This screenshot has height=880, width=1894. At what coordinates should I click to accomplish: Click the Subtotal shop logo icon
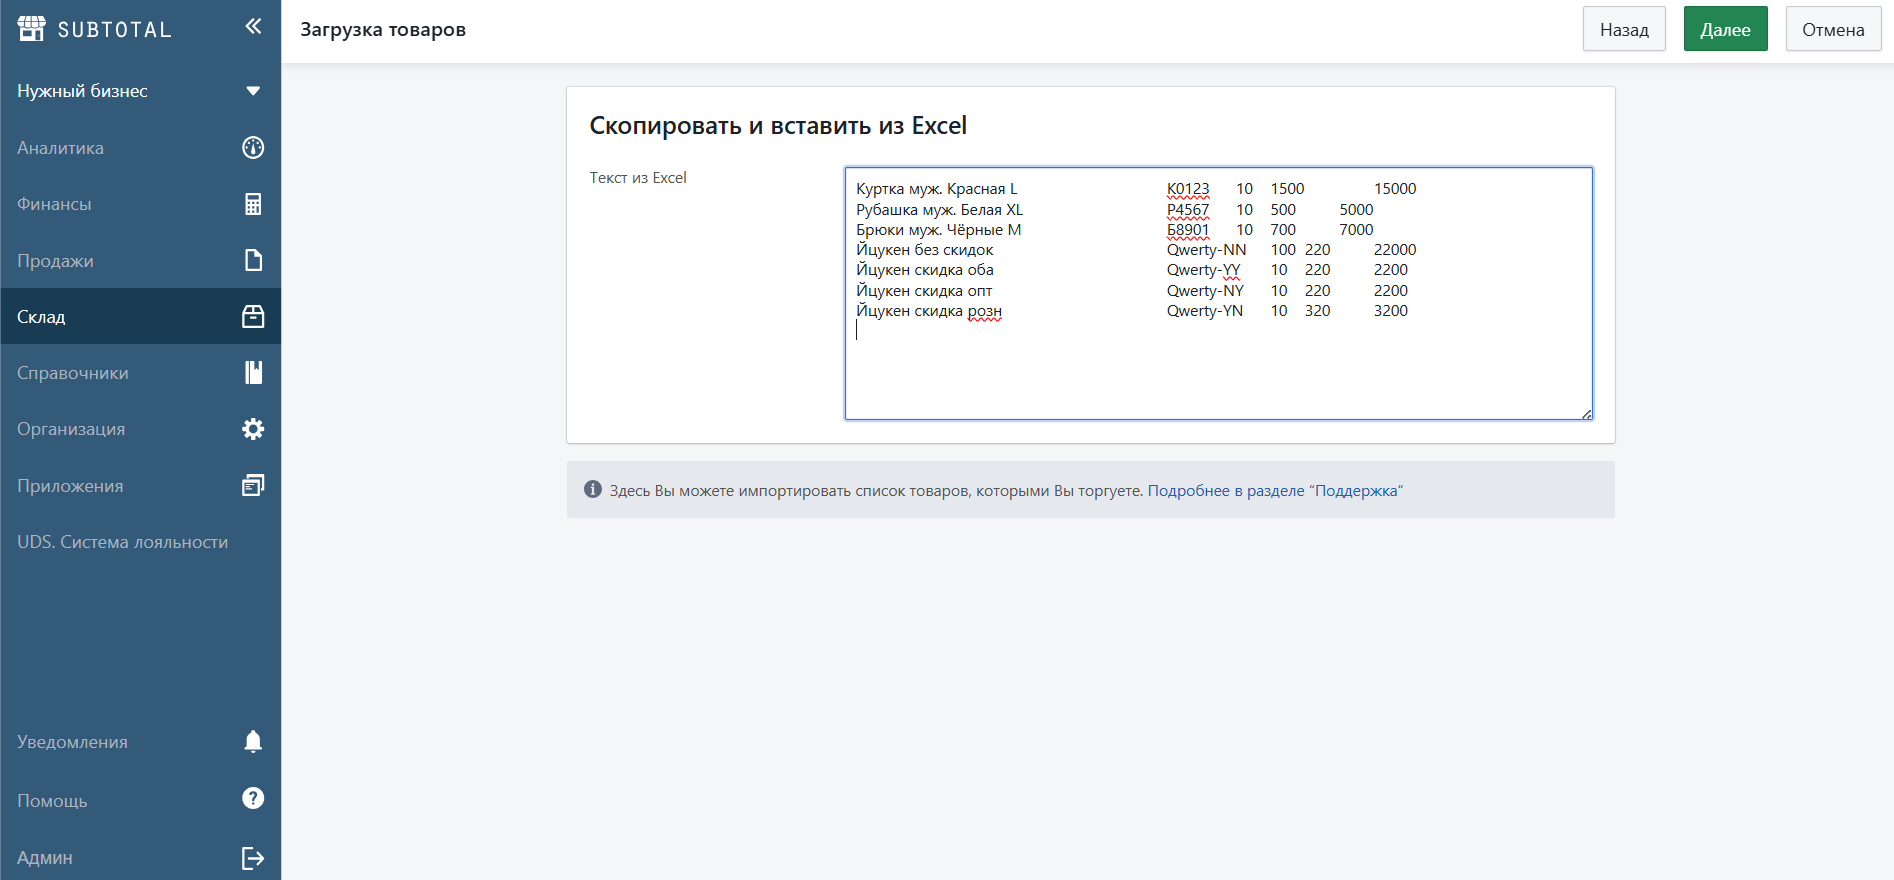pos(31,29)
